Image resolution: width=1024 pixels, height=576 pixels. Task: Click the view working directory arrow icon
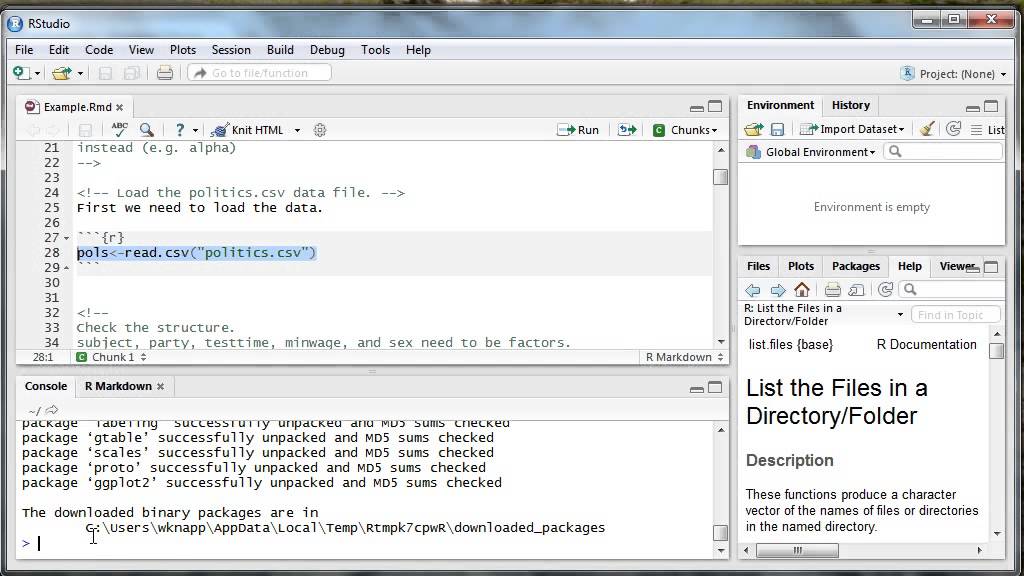tap(52, 410)
